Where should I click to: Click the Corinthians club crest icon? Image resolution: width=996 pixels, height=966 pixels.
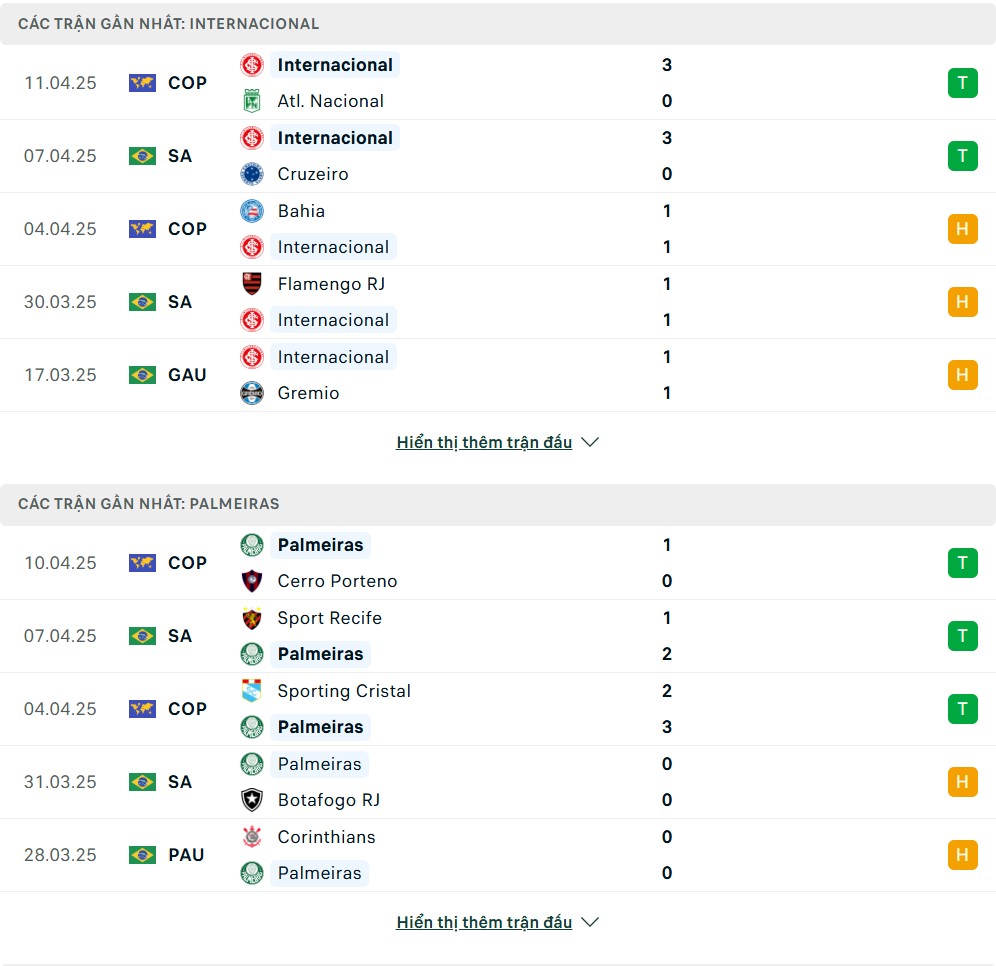(252, 837)
